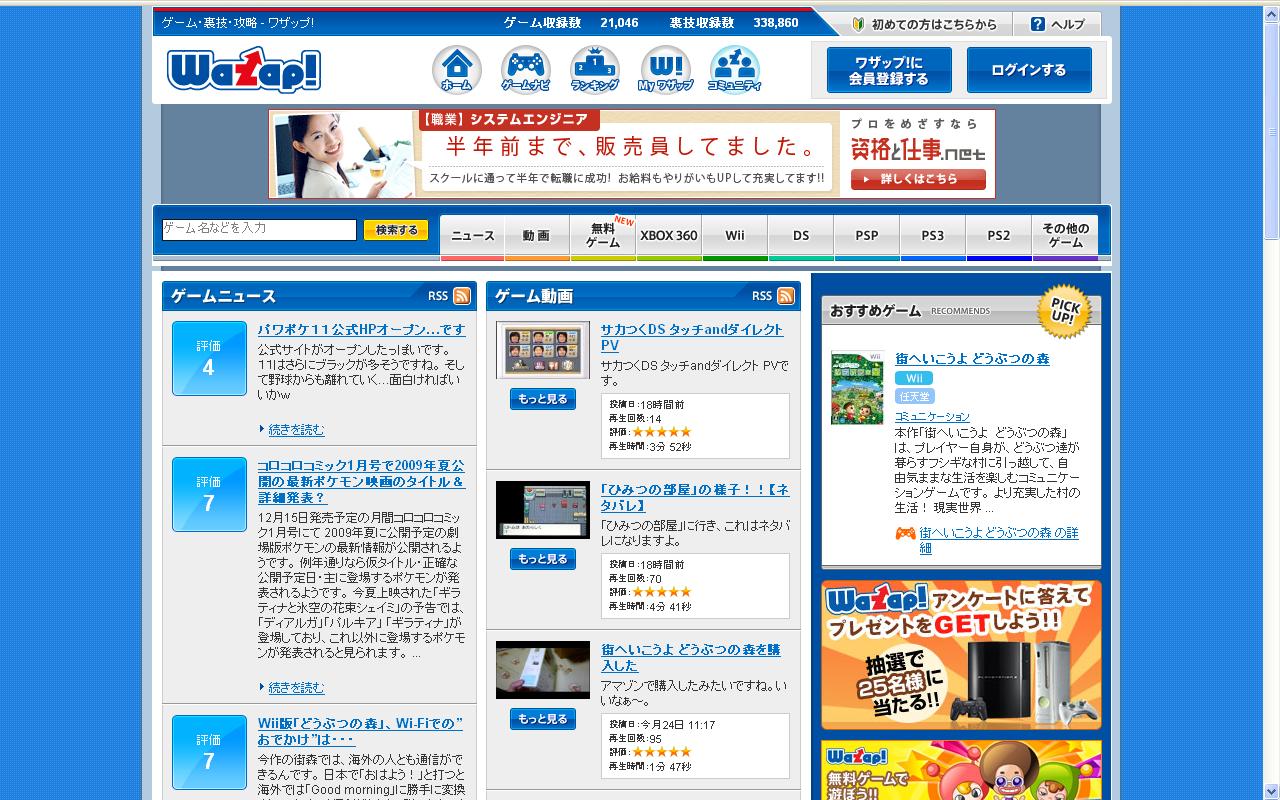1280x800 pixels.
Task: Select the XBOX 360 tab
Action: pos(669,237)
